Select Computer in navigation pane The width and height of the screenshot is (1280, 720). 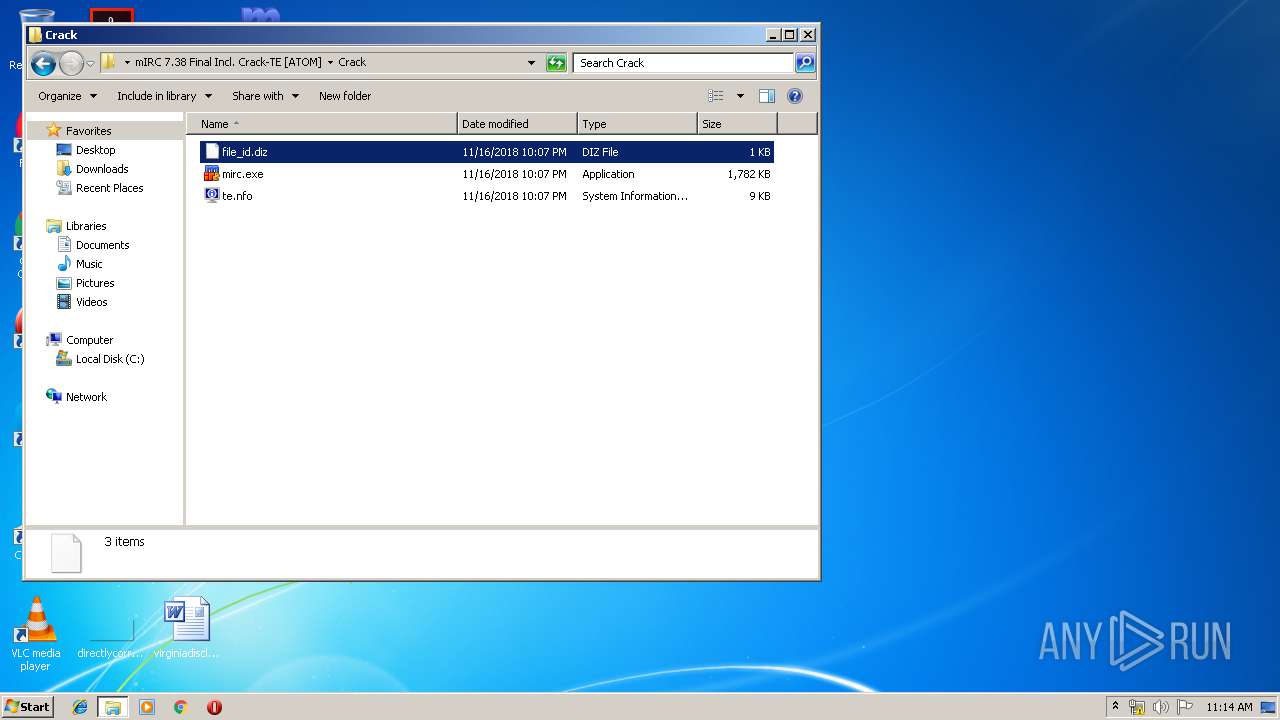89,340
